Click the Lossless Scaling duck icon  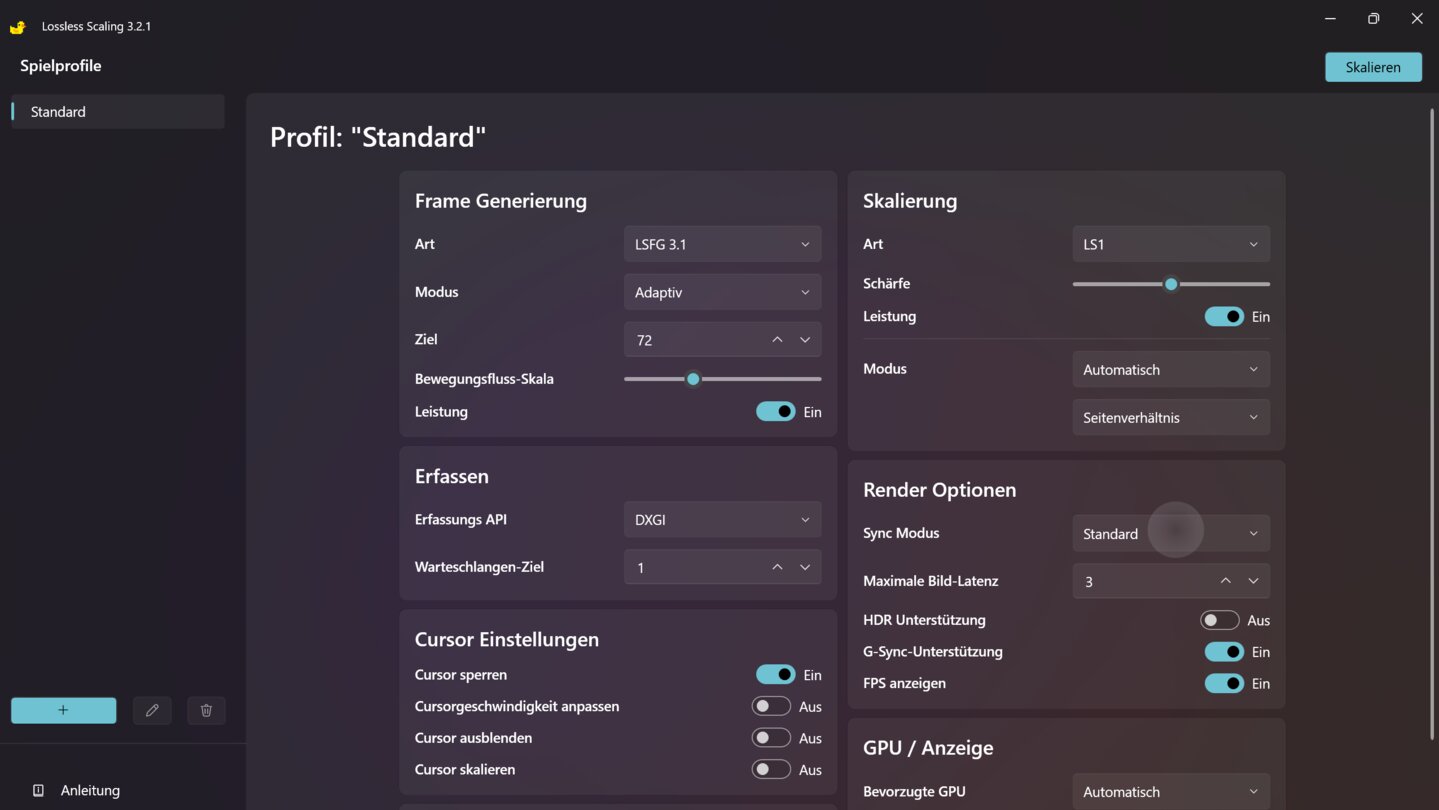(18, 26)
